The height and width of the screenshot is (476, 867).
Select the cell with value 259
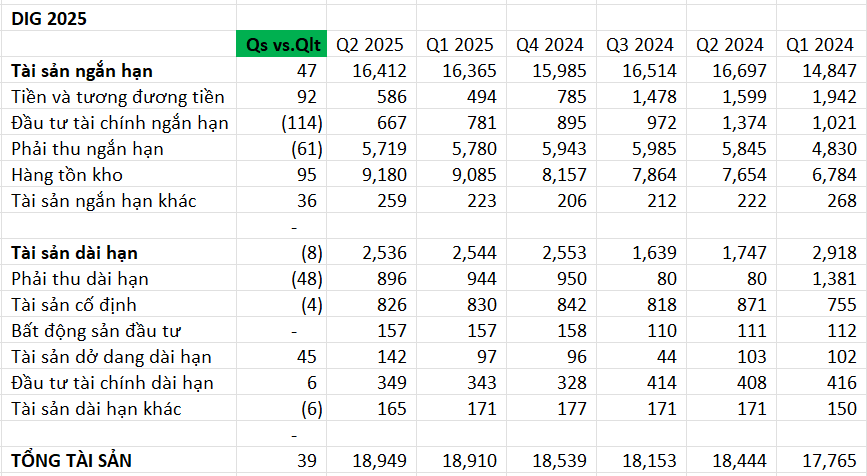tap(371, 201)
